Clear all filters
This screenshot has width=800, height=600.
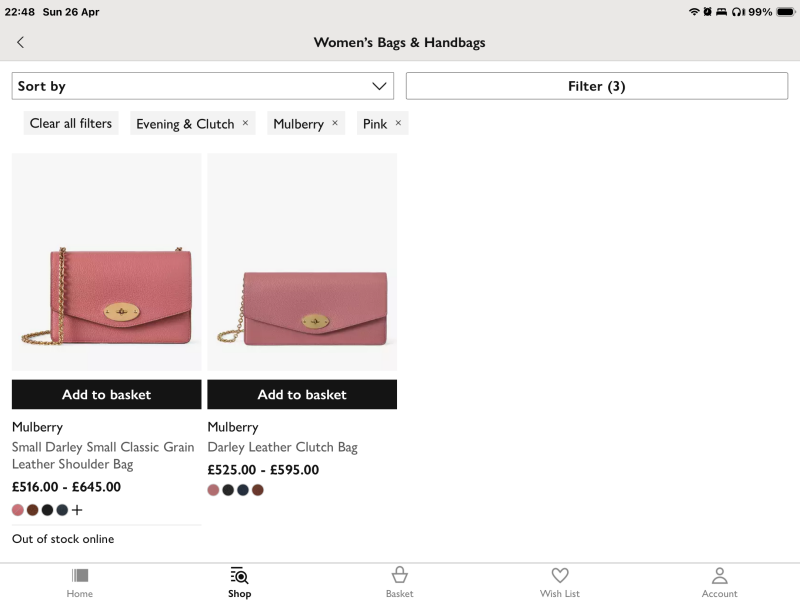(x=70, y=123)
